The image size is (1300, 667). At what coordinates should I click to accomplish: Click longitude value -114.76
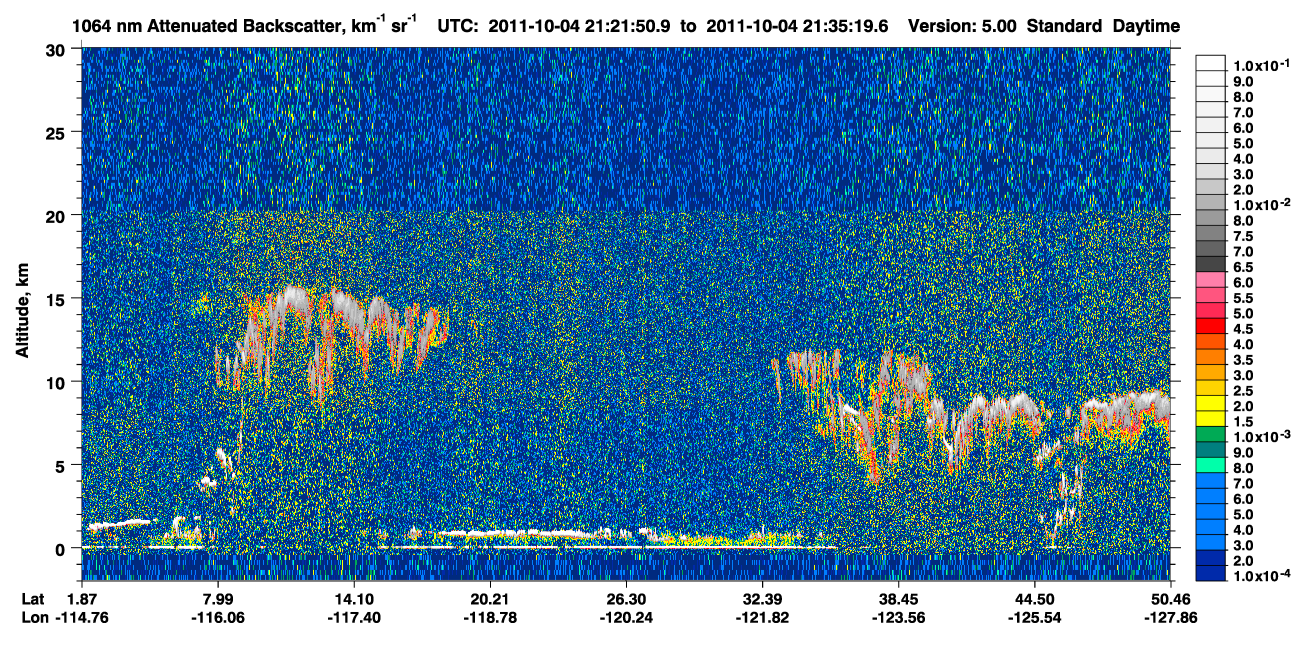tap(82, 617)
